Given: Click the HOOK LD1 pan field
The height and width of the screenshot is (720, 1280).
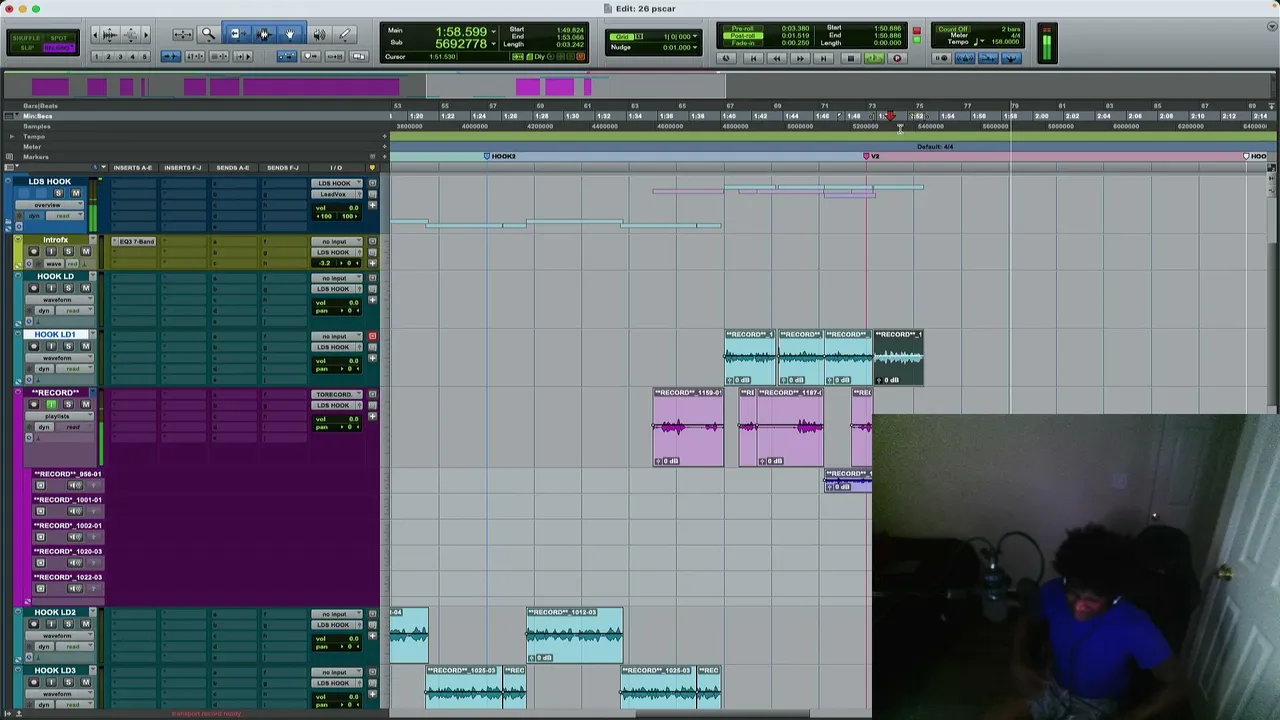Looking at the screenshot, I should tap(336, 368).
